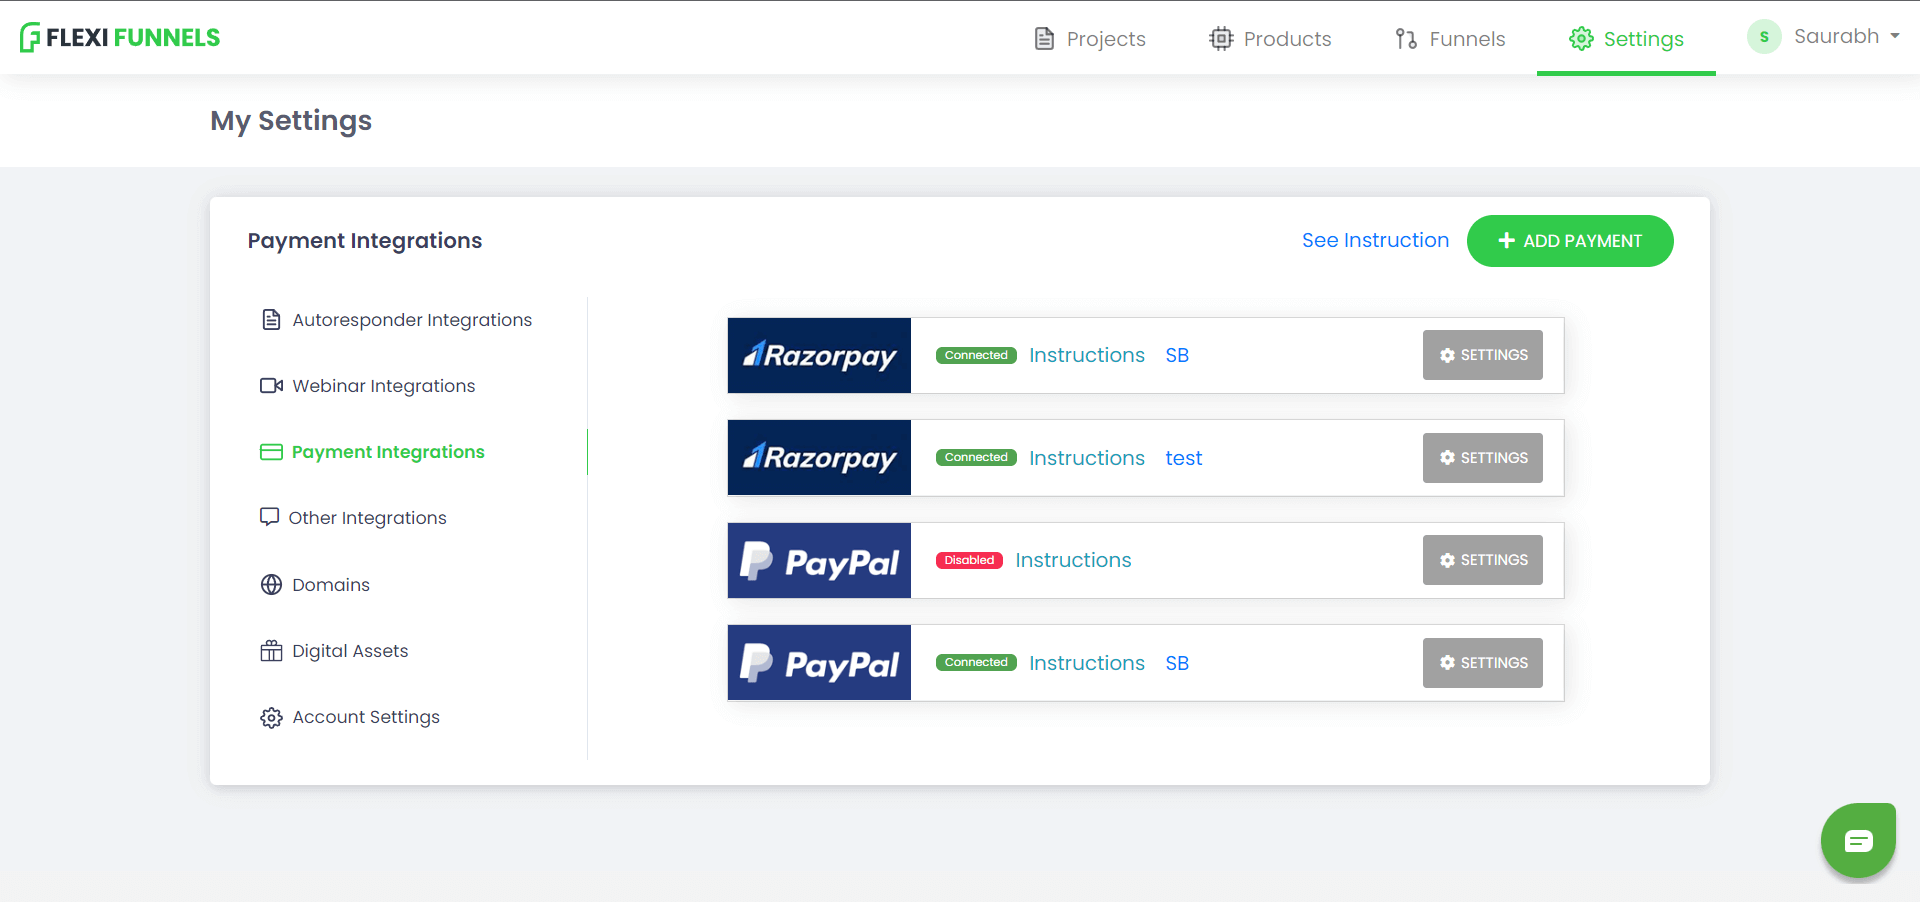Open the See Instruction link
This screenshot has width=1920, height=902.
pyautogui.click(x=1375, y=240)
